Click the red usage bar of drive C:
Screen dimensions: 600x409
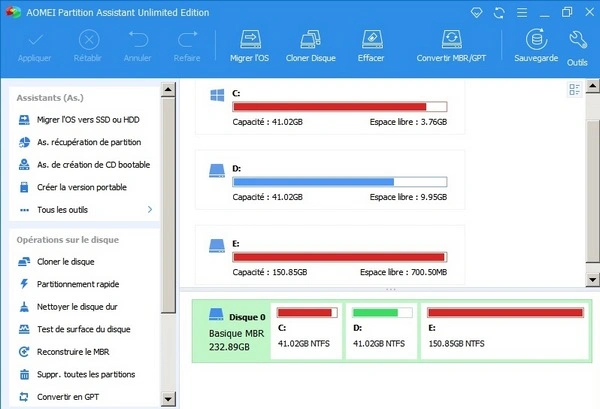coord(330,107)
